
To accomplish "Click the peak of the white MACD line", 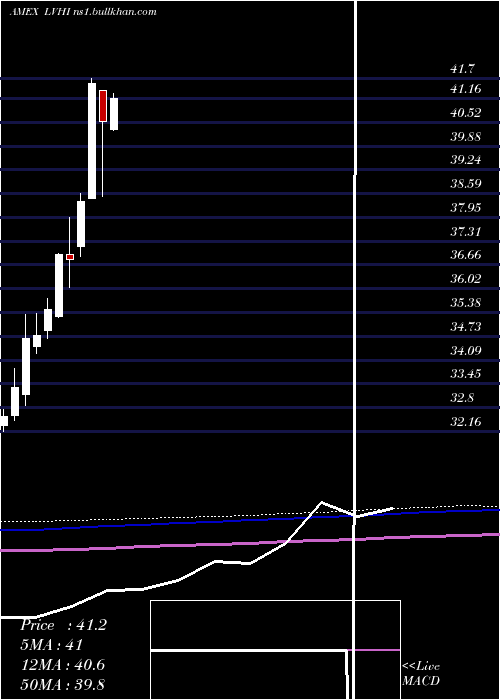I will [321, 502].
